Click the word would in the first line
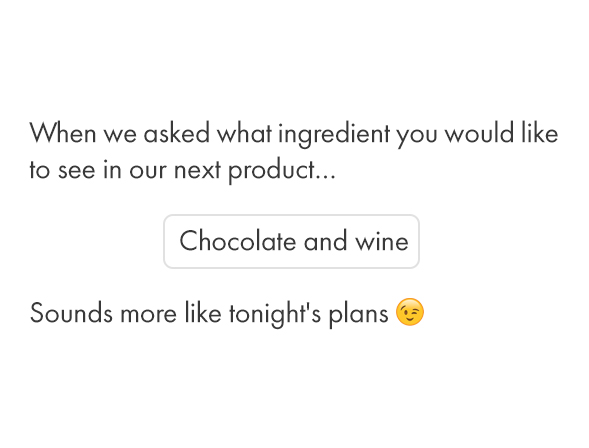 pos(479,133)
